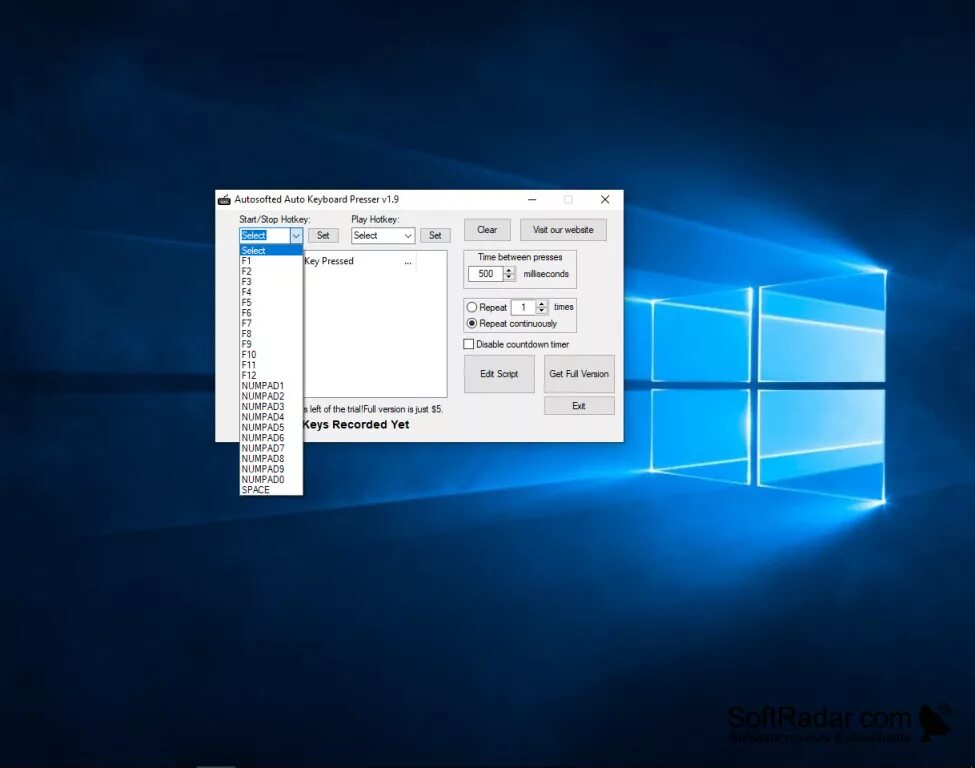This screenshot has height=768, width=975.
Task: Click Set next to Start/Stop Hotkey
Action: 323,236
